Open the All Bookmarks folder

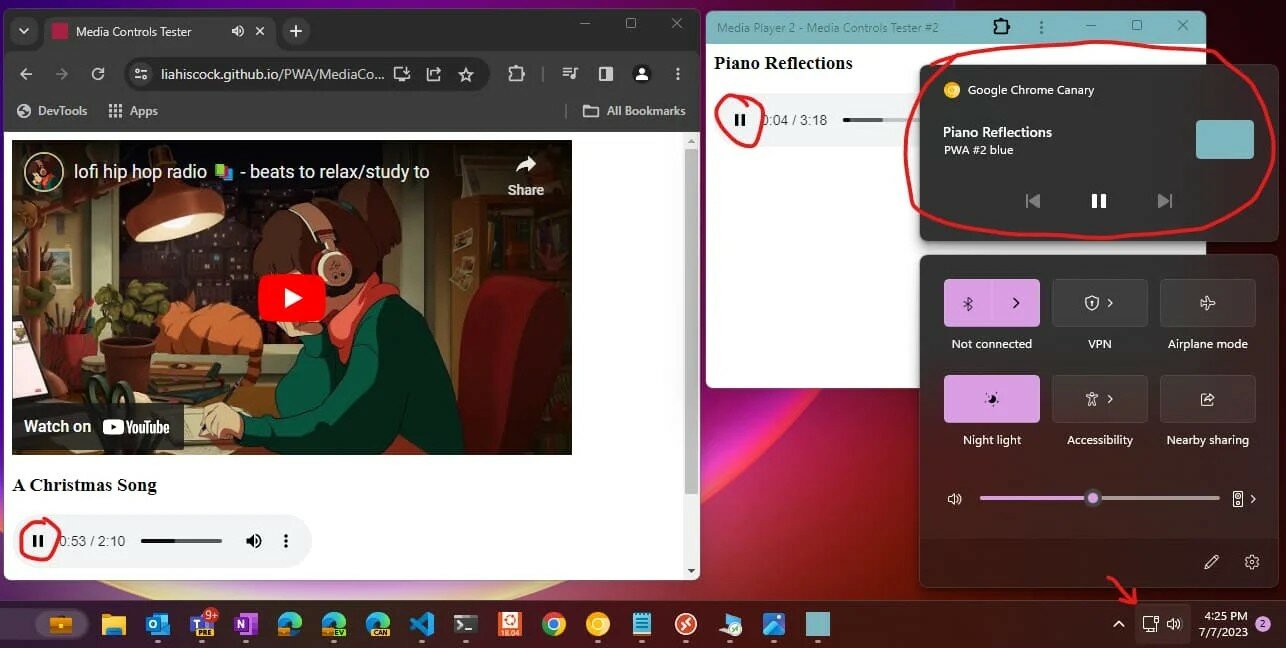click(x=634, y=111)
